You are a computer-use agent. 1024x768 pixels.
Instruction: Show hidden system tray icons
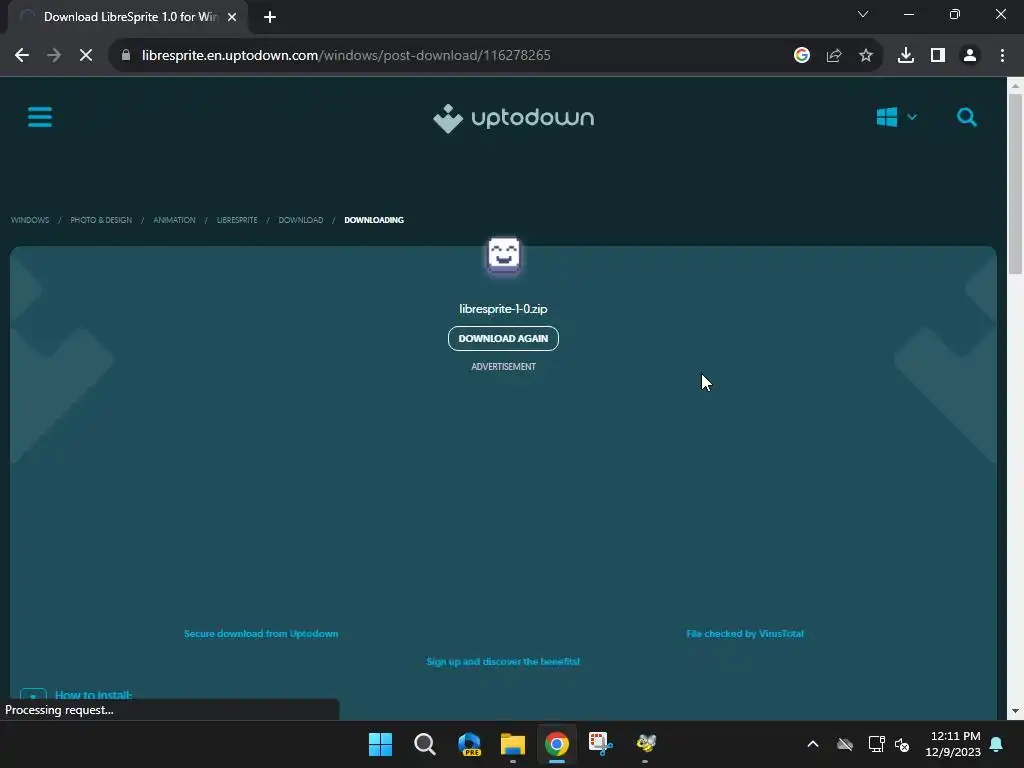point(813,744)
